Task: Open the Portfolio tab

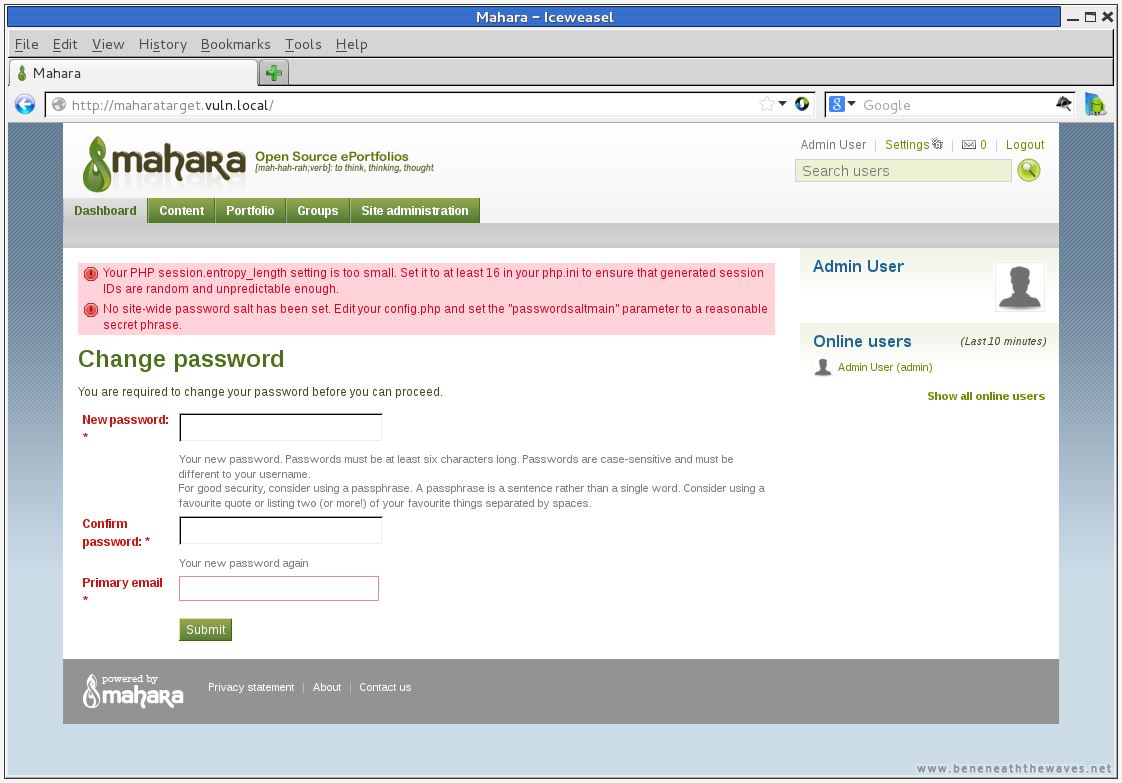Action: 250,210
